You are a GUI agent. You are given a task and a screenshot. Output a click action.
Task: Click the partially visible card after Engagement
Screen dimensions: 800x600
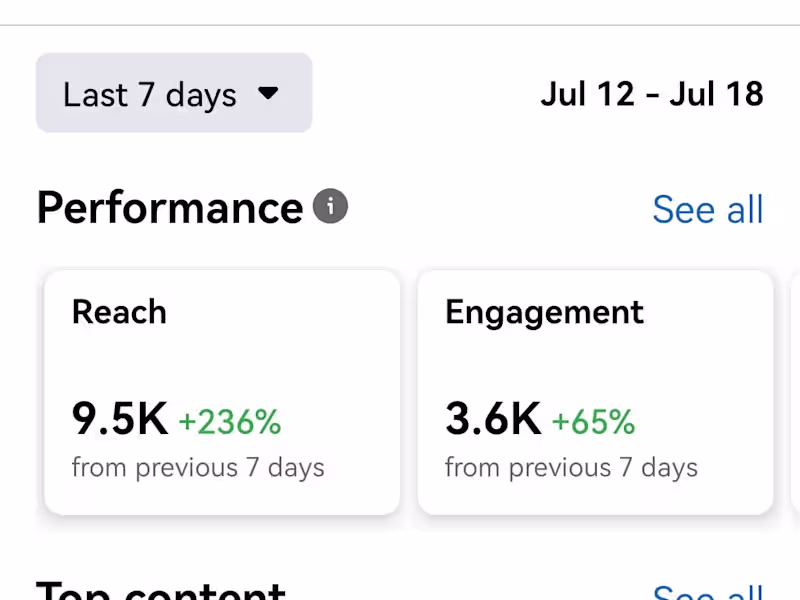click(794, 392)
